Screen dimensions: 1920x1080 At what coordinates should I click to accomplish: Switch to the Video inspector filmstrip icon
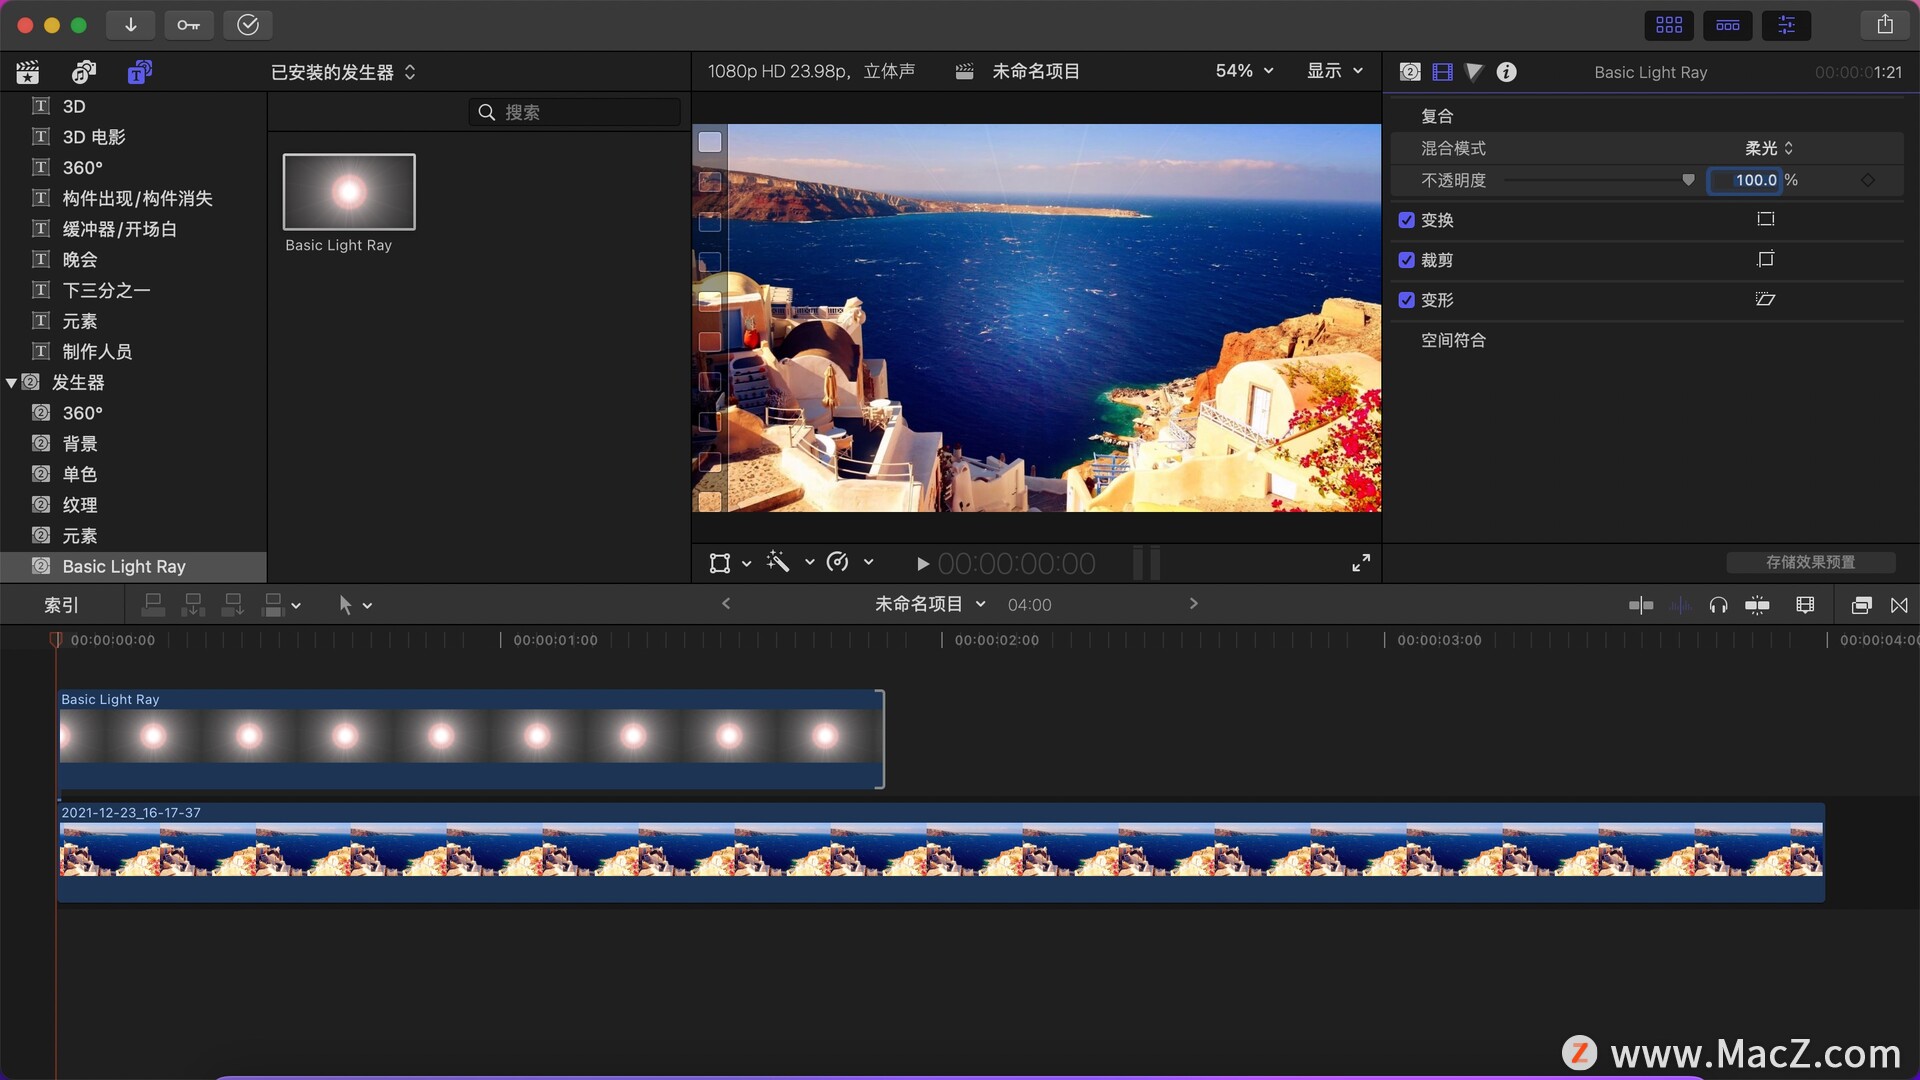[x=1442, y=72]
